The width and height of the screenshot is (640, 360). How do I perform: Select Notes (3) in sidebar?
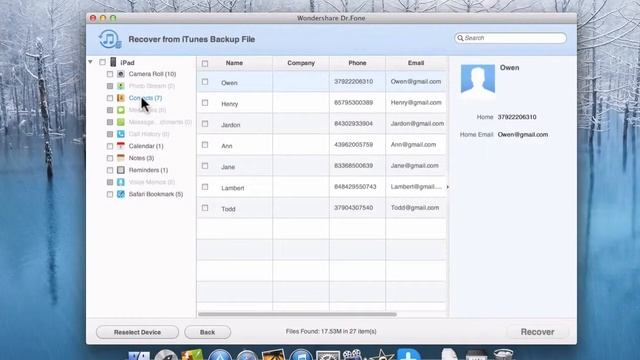click(141, 158)
